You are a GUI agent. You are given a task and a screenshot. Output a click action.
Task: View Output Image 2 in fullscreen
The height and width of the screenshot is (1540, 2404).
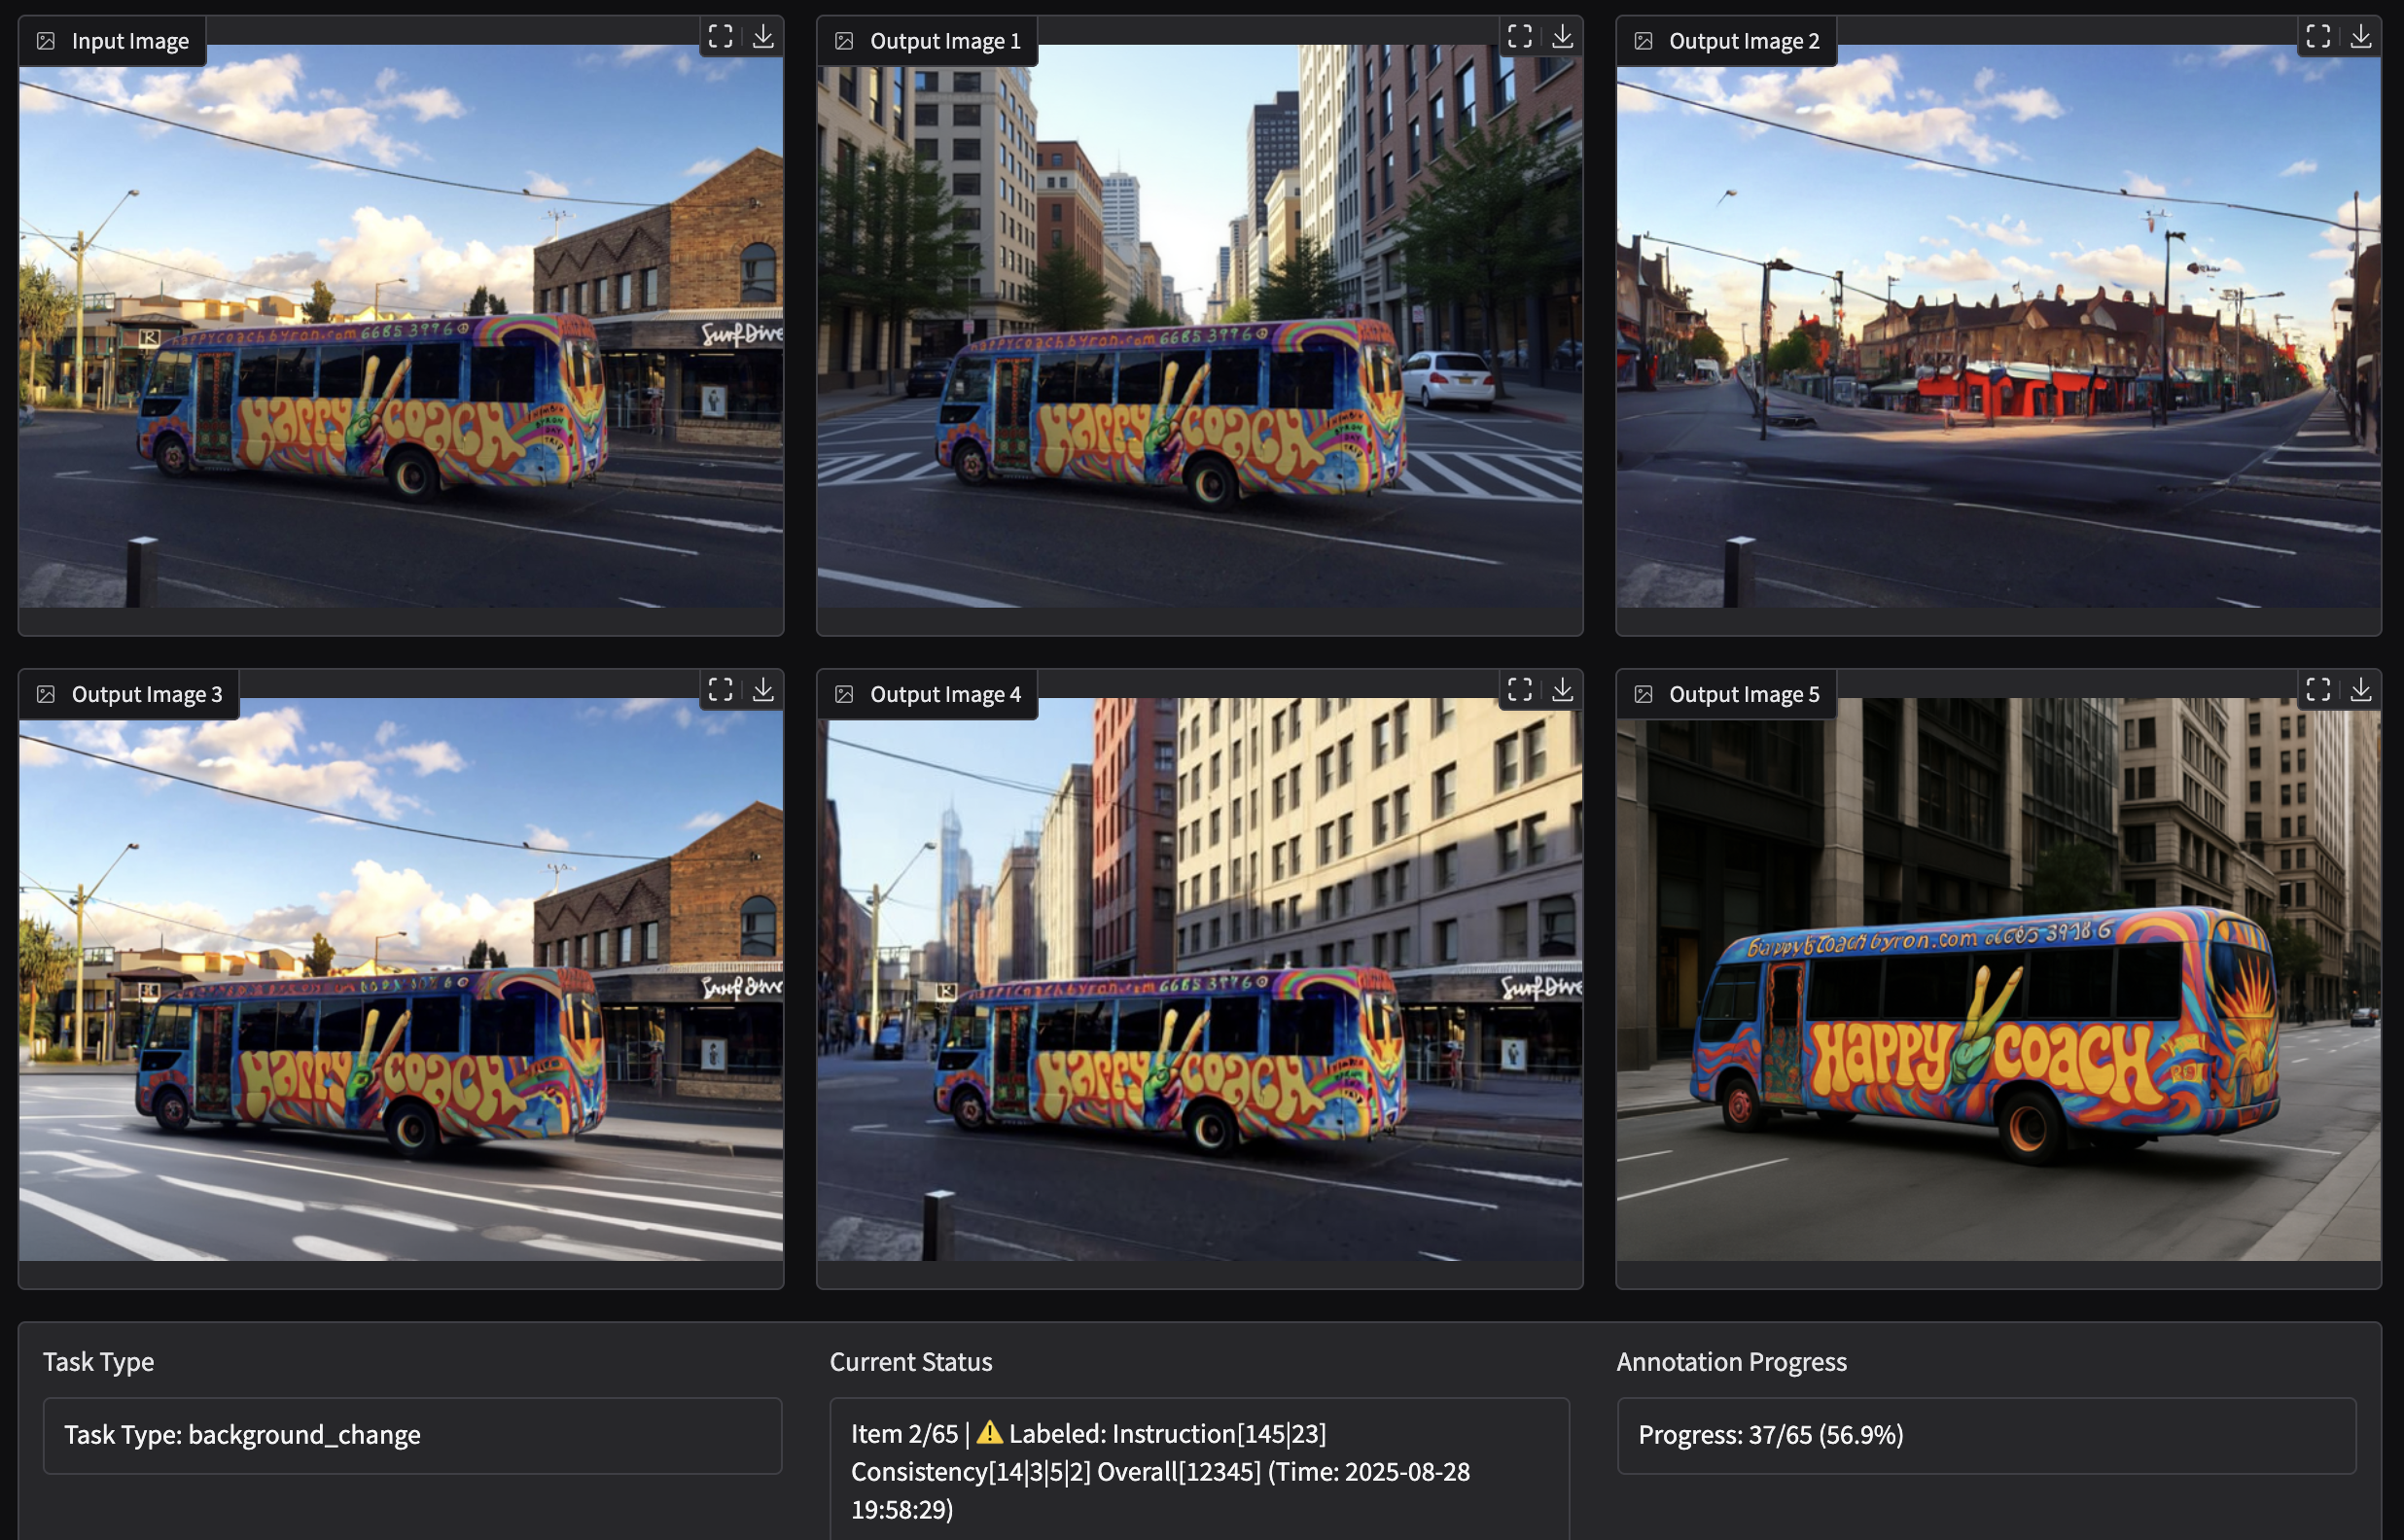click(x=2319, y=37)
